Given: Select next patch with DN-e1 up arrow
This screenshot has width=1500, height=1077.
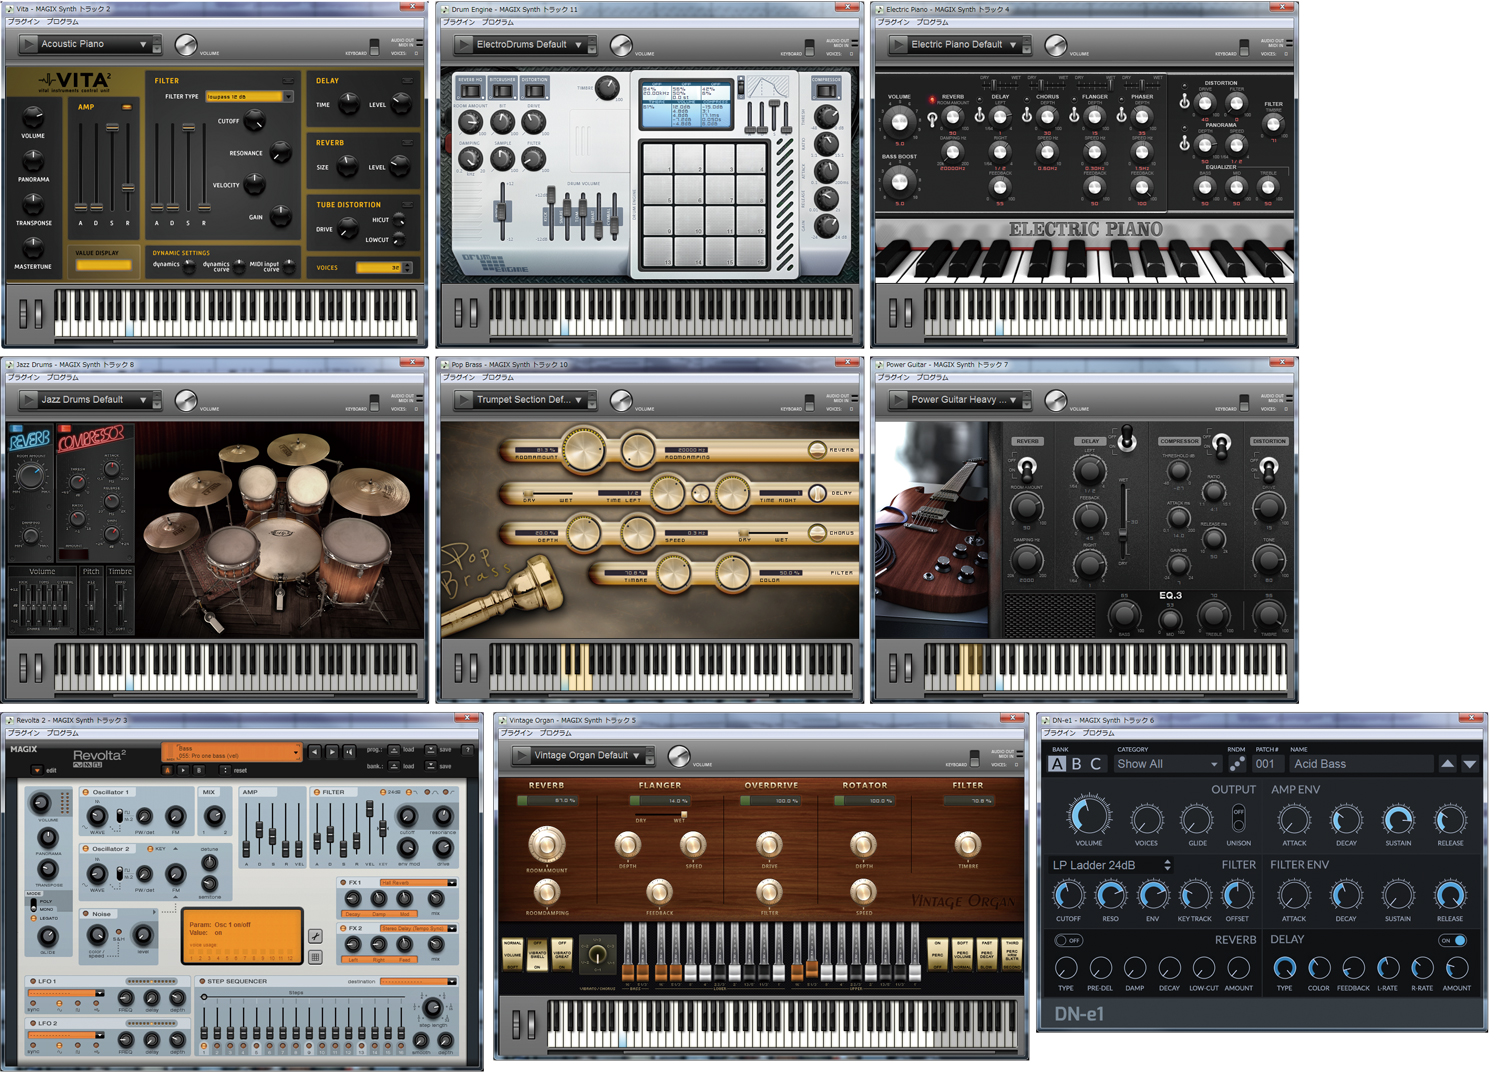Looking at the screenshot, I should (1447, 764).
